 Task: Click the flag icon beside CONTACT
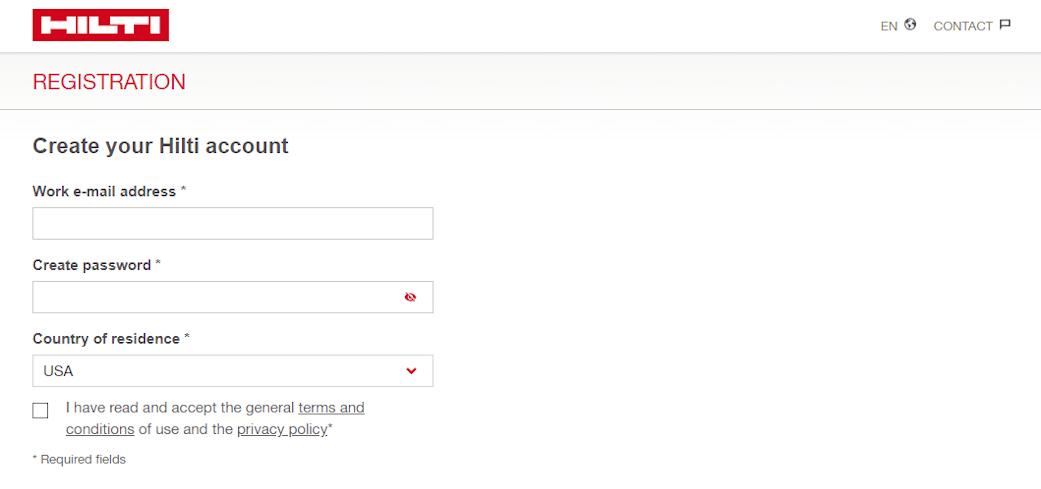pos(1005,25)
